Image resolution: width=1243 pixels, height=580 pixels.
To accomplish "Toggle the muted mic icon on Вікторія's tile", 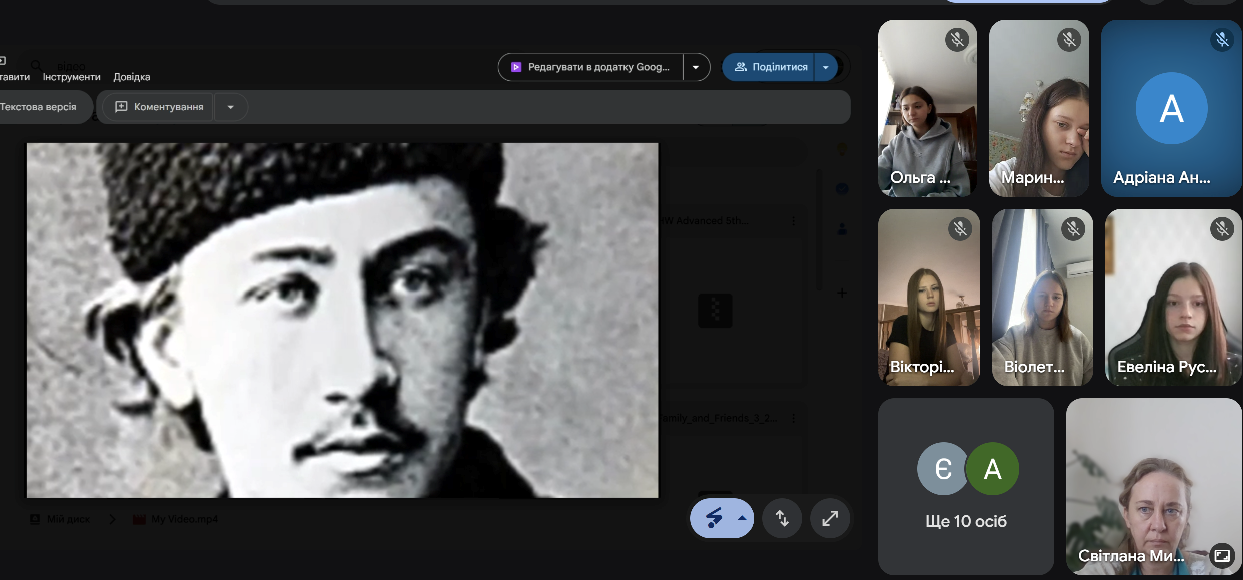I will point(960,229).
